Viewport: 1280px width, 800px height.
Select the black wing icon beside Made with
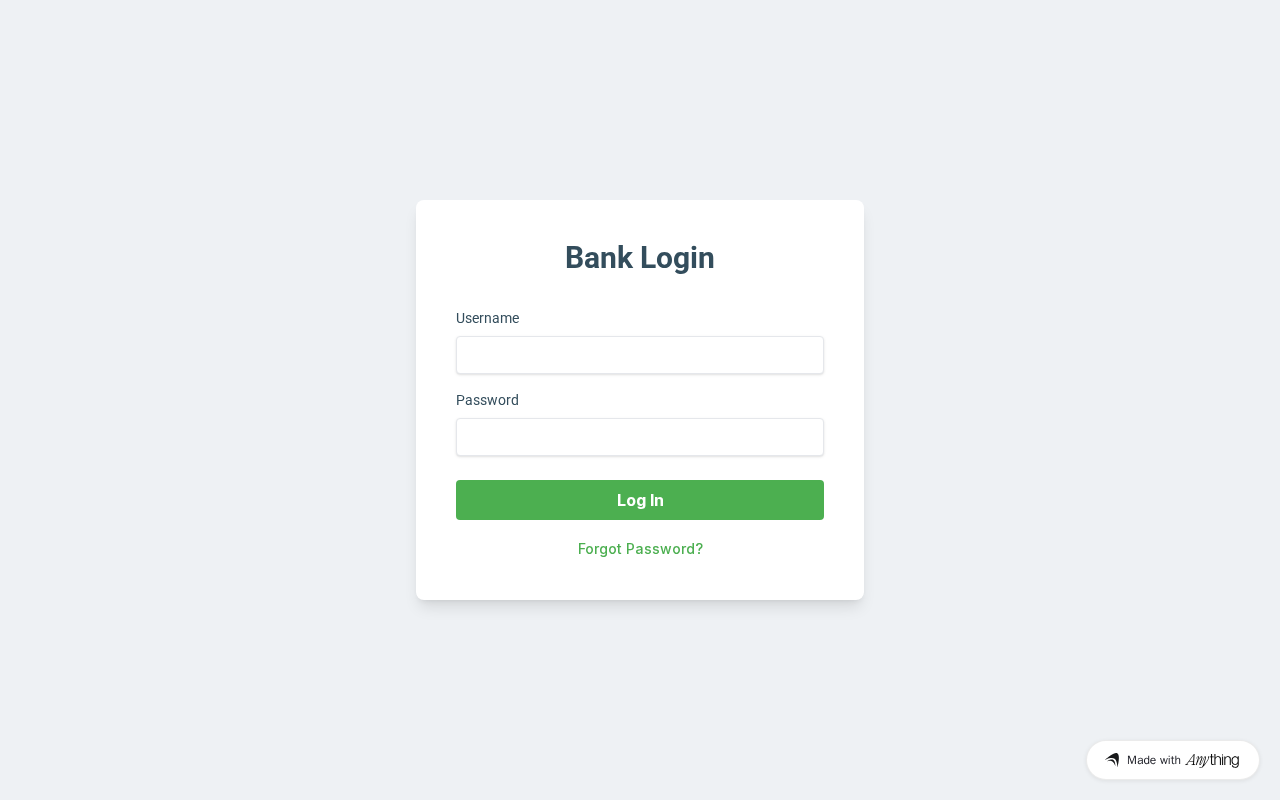click(x=1112, y=760)
